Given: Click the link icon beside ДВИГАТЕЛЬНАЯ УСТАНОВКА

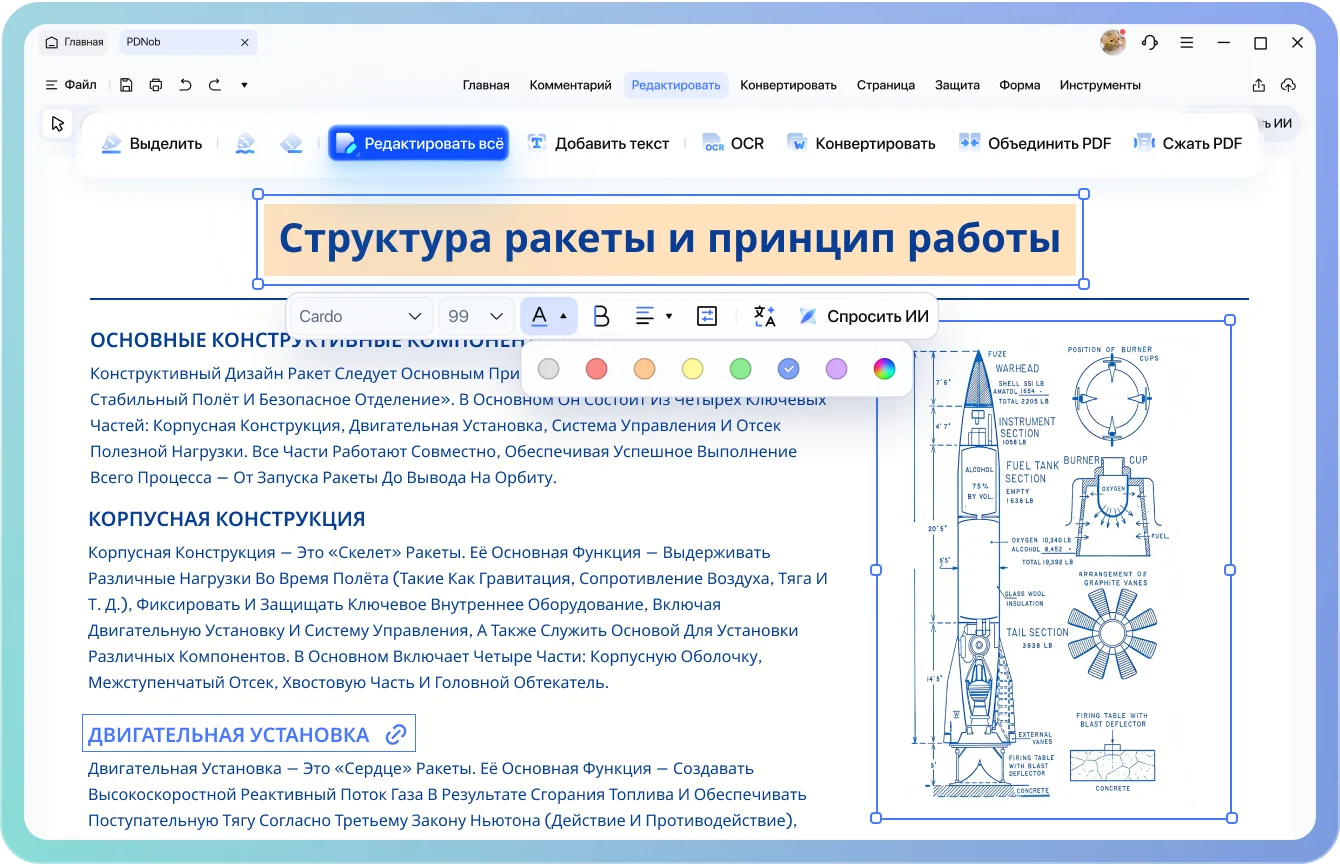Looking at the screenshot, I should point(396,734).
